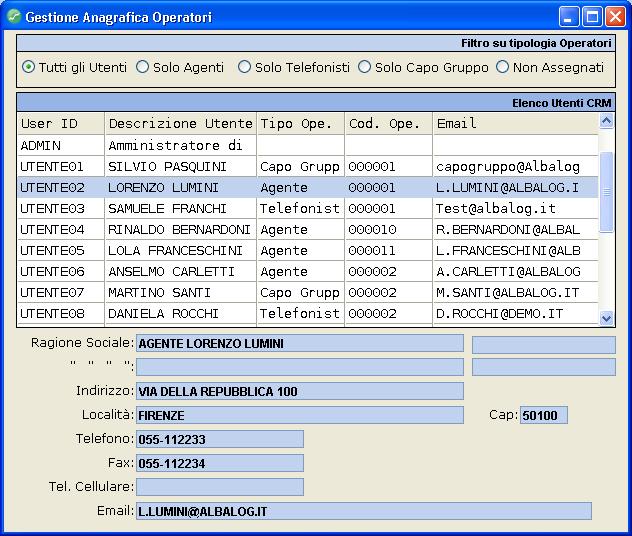Click the MARTINO SANTI cell
Image resolution: width=632 pixels, height=536 pixels.
click(181, 292)
